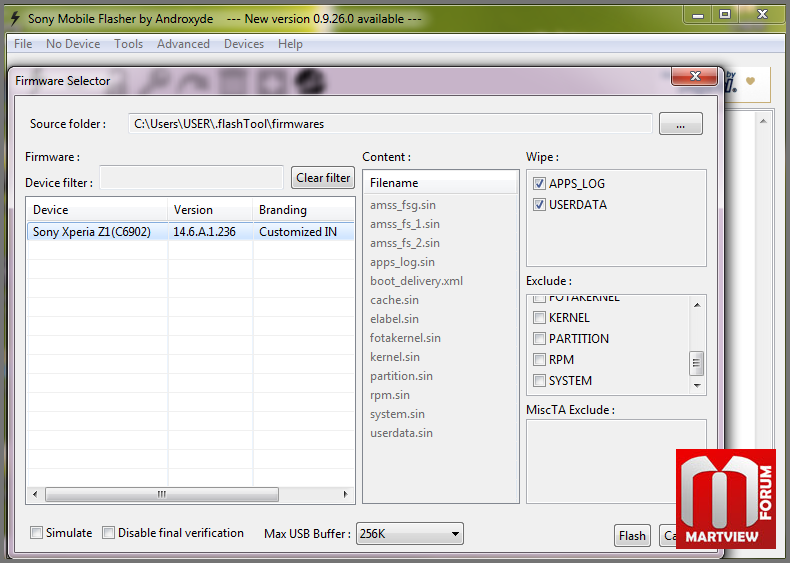Screen dimensions: 790x563
Task: Open the Tools menu
Action: 128,44
